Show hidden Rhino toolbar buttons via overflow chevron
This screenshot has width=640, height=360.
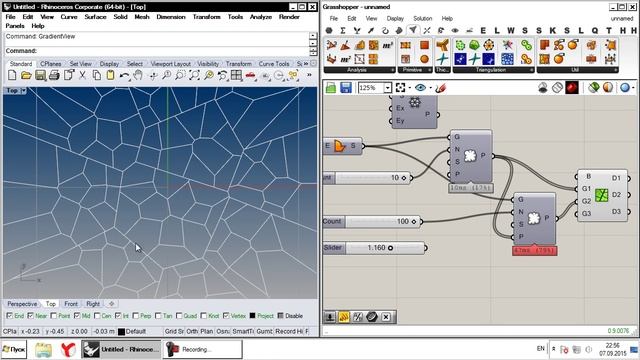[309, 75]
